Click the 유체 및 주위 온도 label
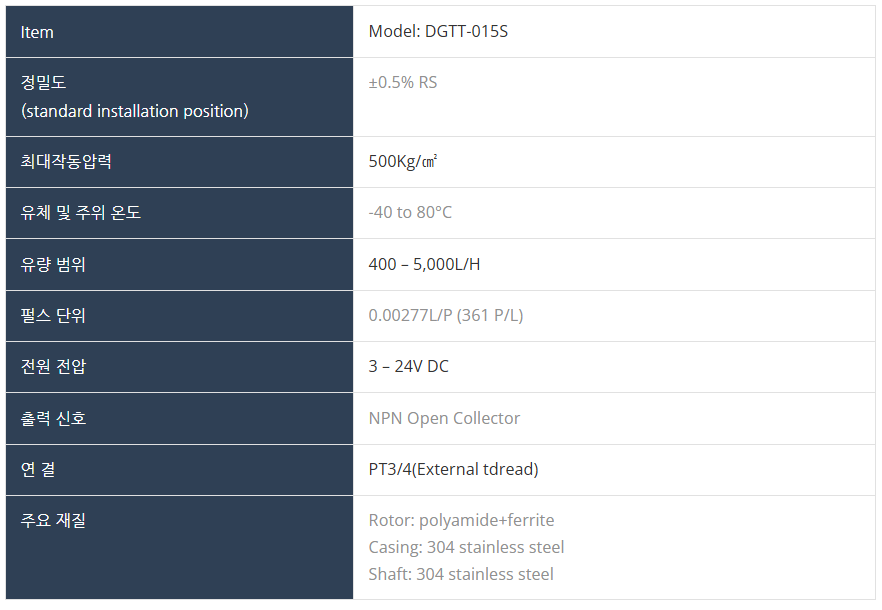Image resolution: width=882 pixels, height=610 pixels. click(x=80, y=213)
